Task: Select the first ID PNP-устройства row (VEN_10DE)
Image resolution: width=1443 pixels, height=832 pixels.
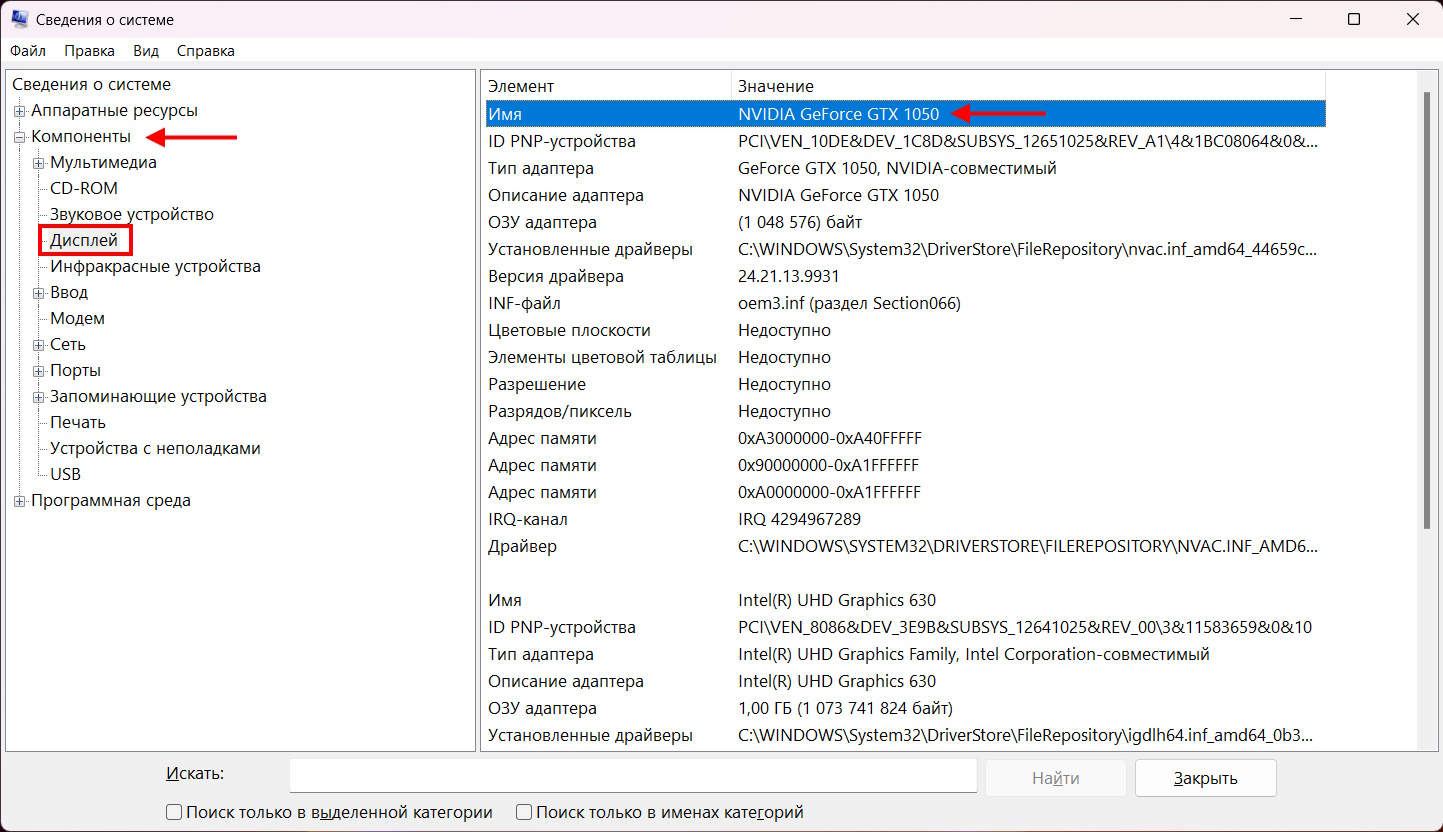Action: [904, 141]
